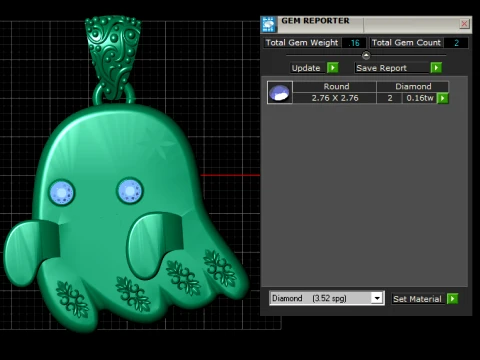The width and height of the screenshot is (480, 360).
Task: Select the right blue gem on pendant
Action: [130, 191]
